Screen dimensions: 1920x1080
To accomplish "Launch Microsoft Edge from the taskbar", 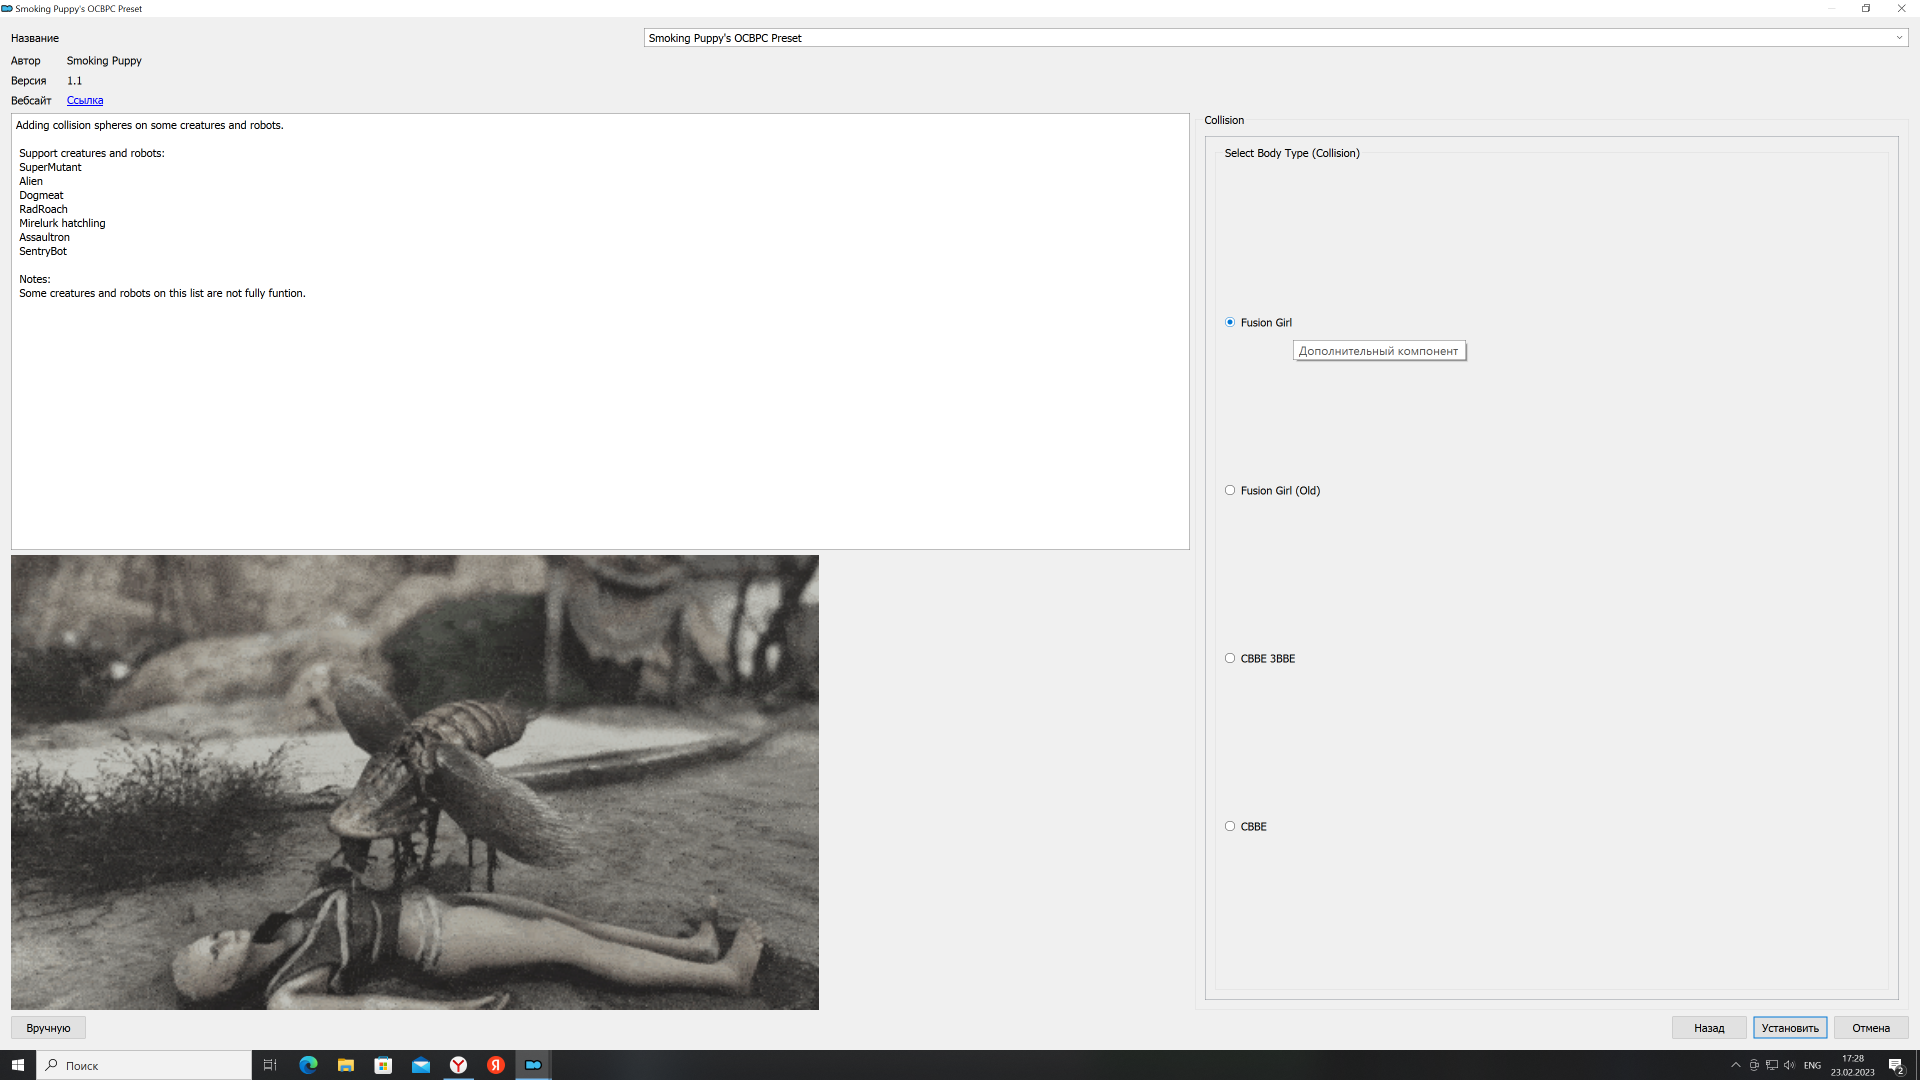I will (308, 1065).
